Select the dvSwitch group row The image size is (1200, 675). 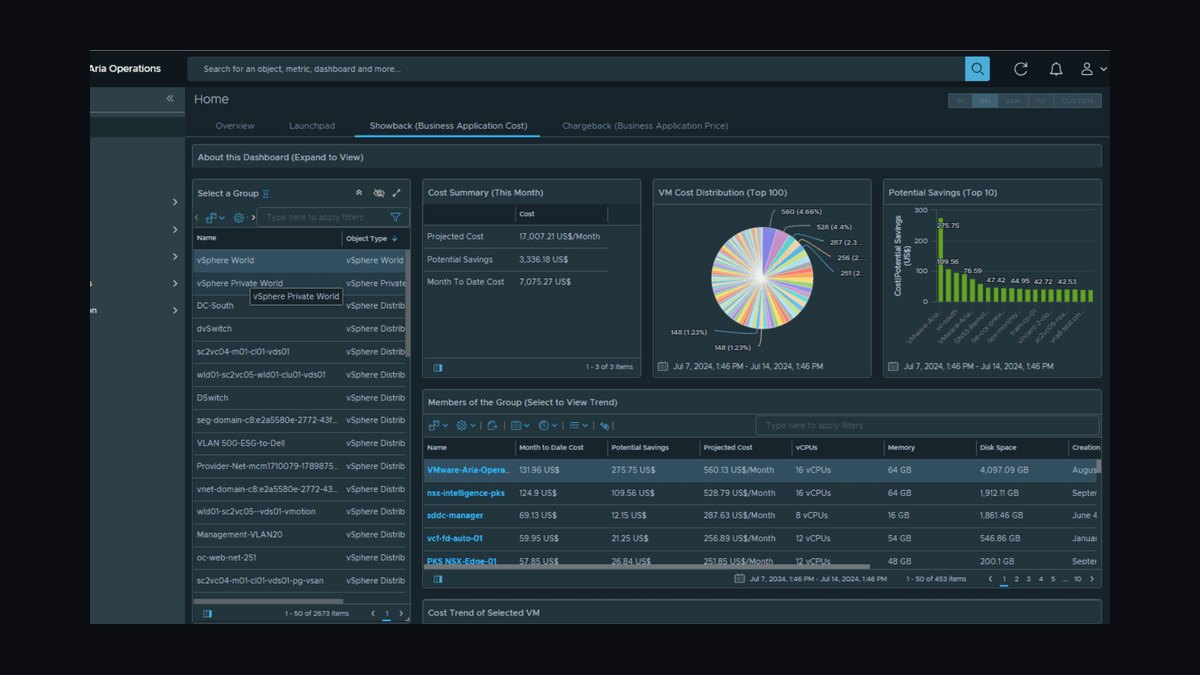pos(300,329)
